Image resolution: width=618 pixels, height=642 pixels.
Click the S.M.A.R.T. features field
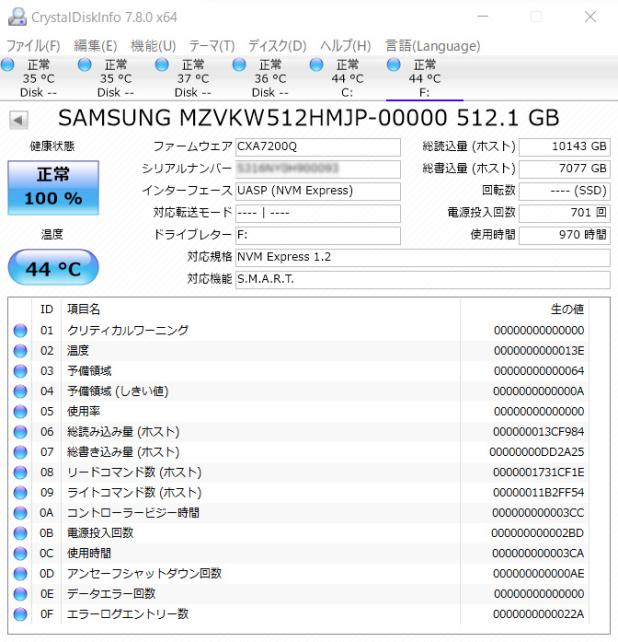tap(423, 280)
